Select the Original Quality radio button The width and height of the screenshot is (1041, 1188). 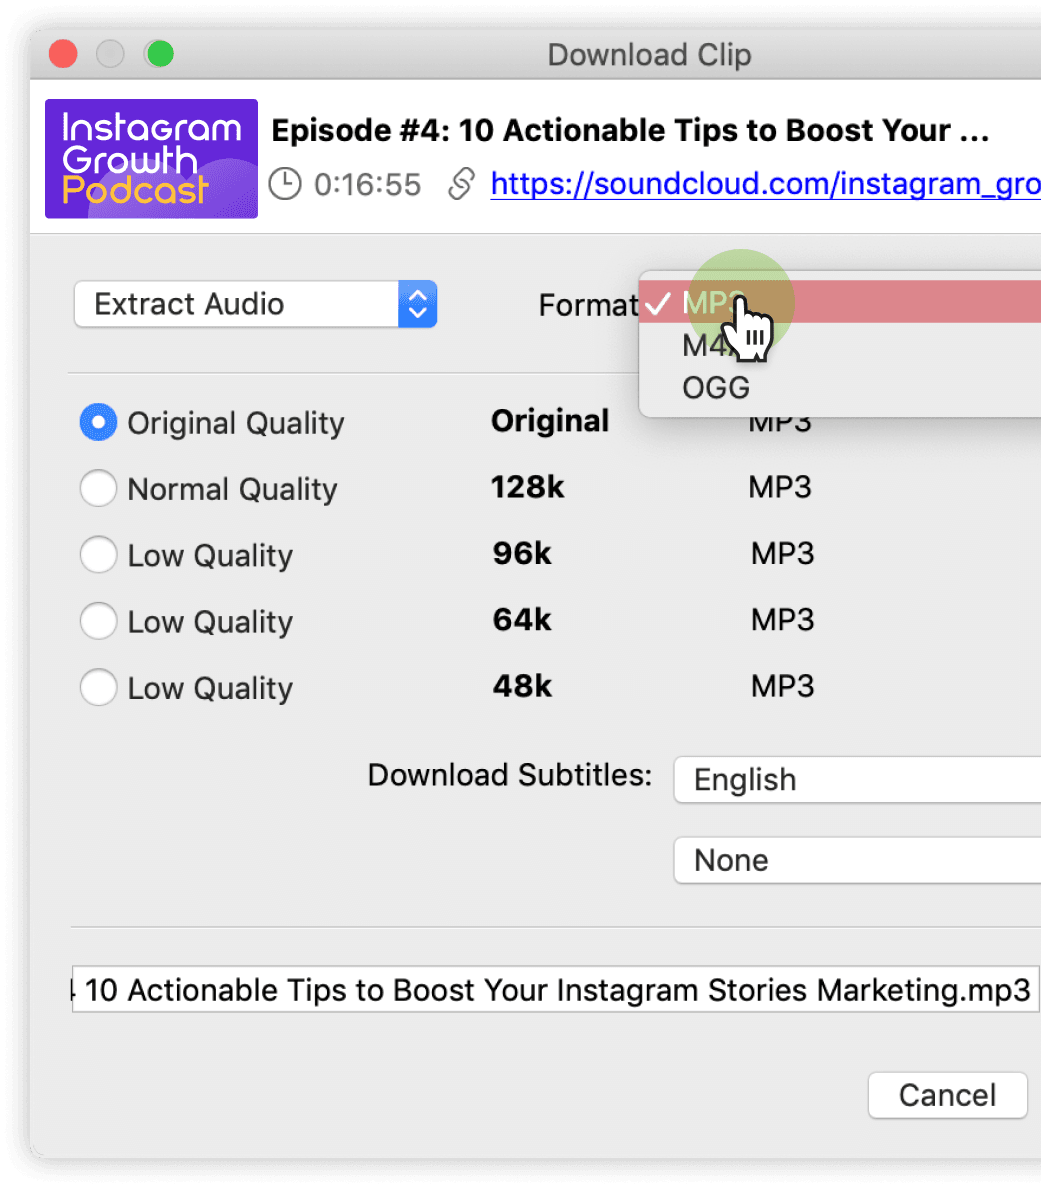coord(98,422)
